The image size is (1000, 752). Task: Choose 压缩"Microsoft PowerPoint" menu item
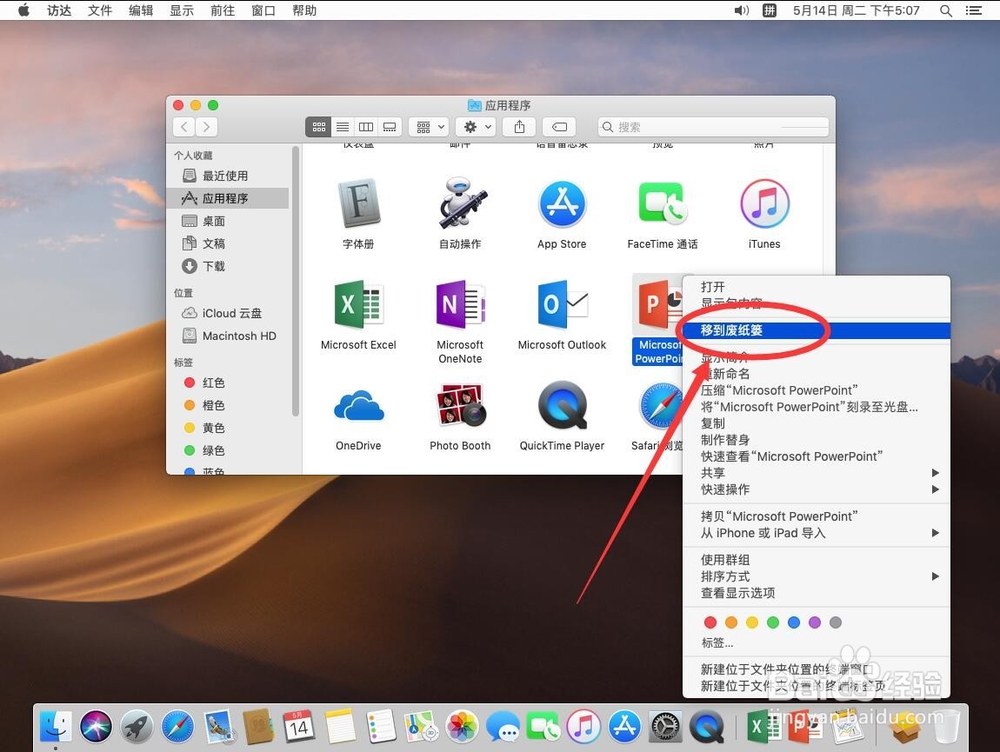(816, 390)
